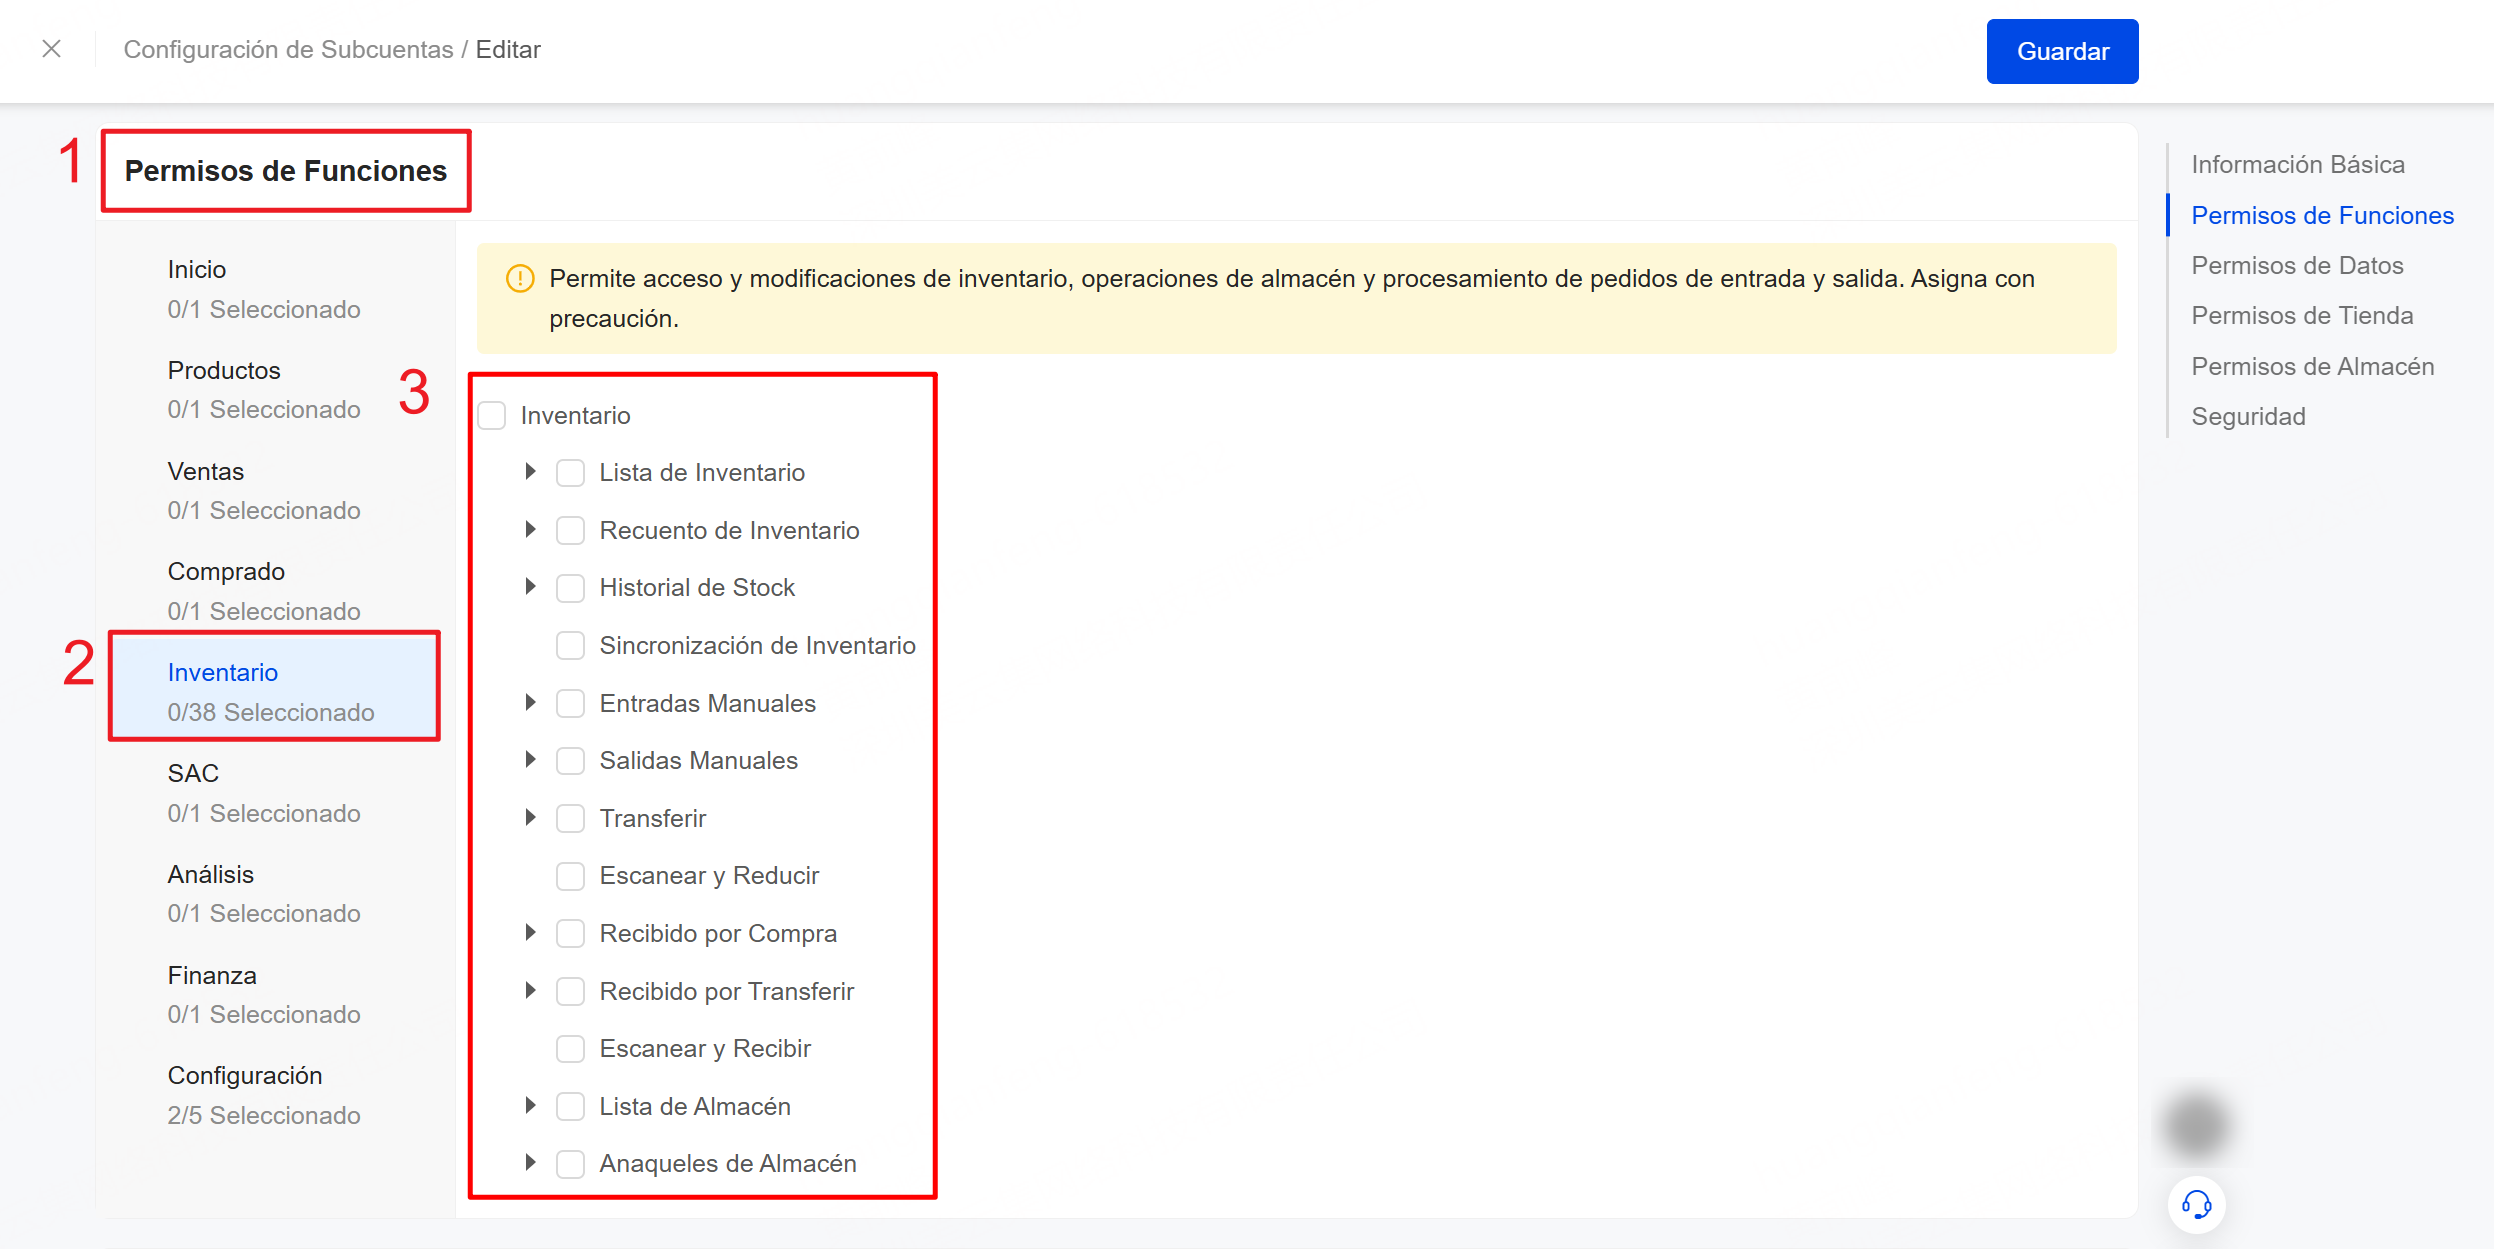Expand the Transferir tree node
The image size is (2494, 1249).
point(531,817)
